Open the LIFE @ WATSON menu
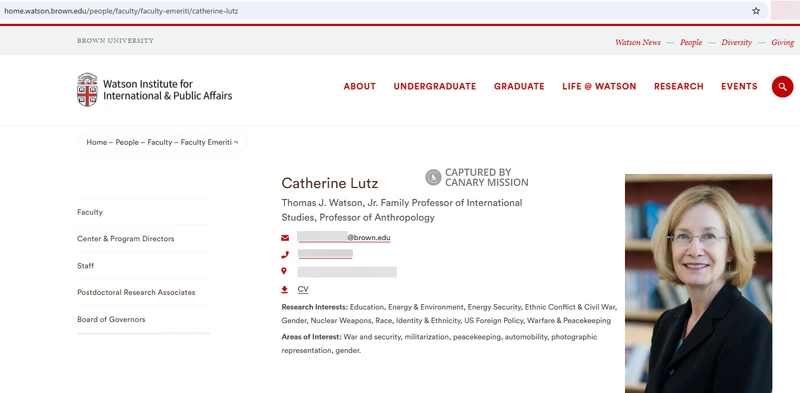 point(599,87)
